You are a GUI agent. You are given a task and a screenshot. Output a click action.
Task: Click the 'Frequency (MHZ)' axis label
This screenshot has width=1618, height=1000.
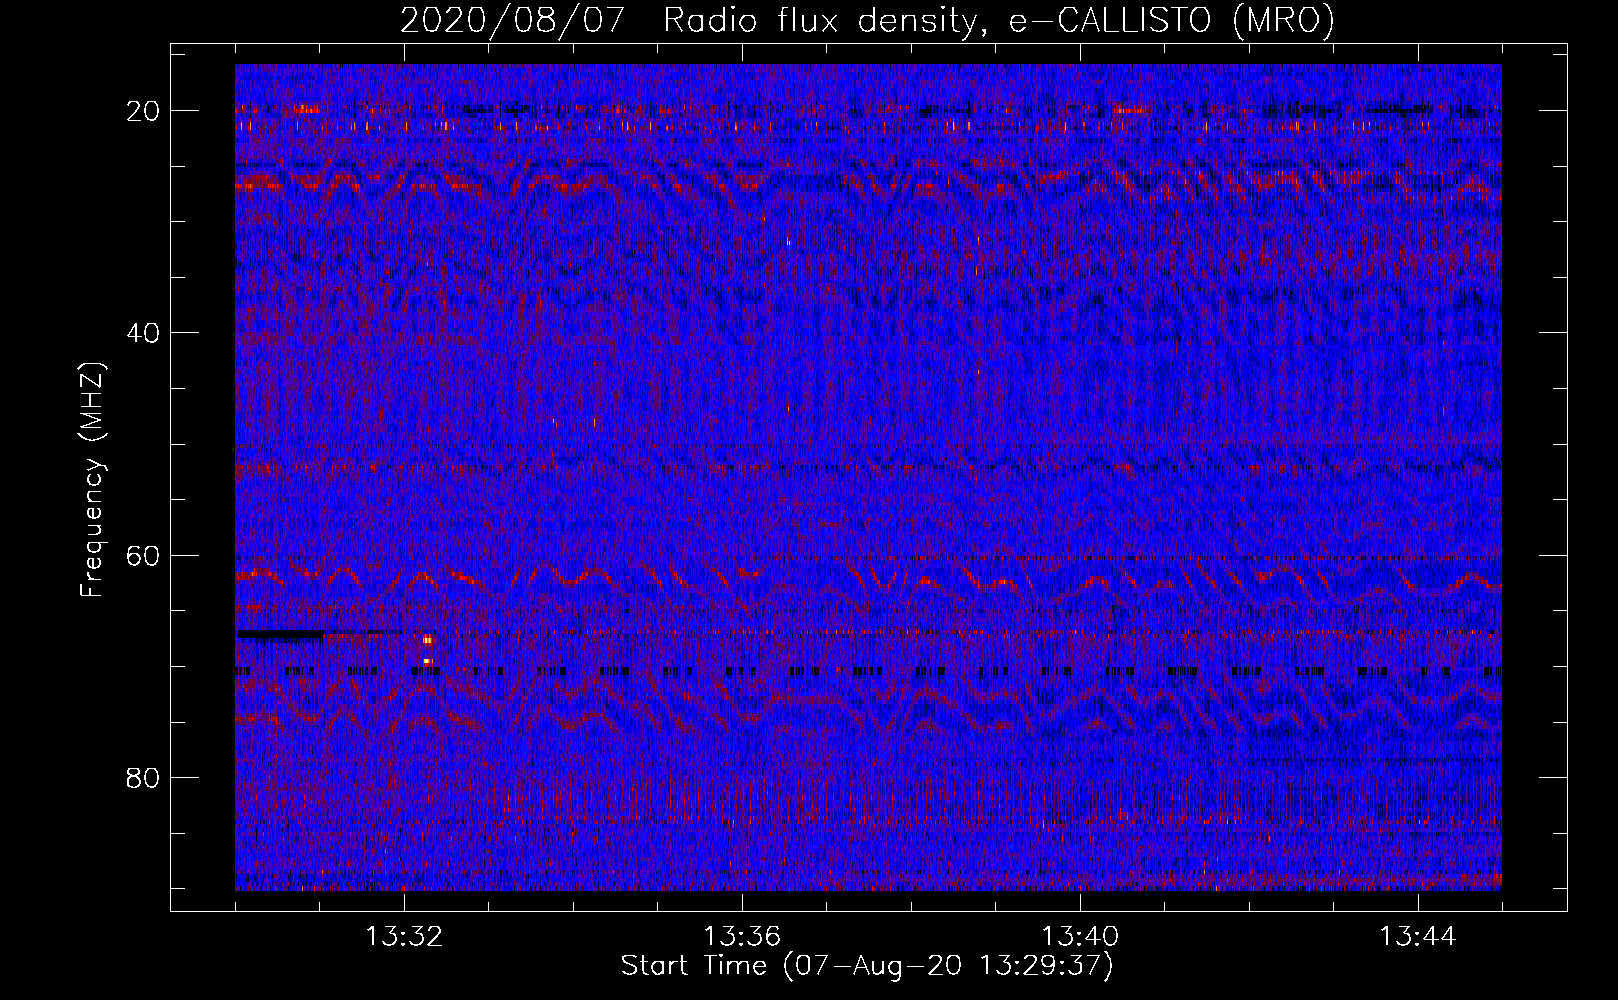coord(92,480)
